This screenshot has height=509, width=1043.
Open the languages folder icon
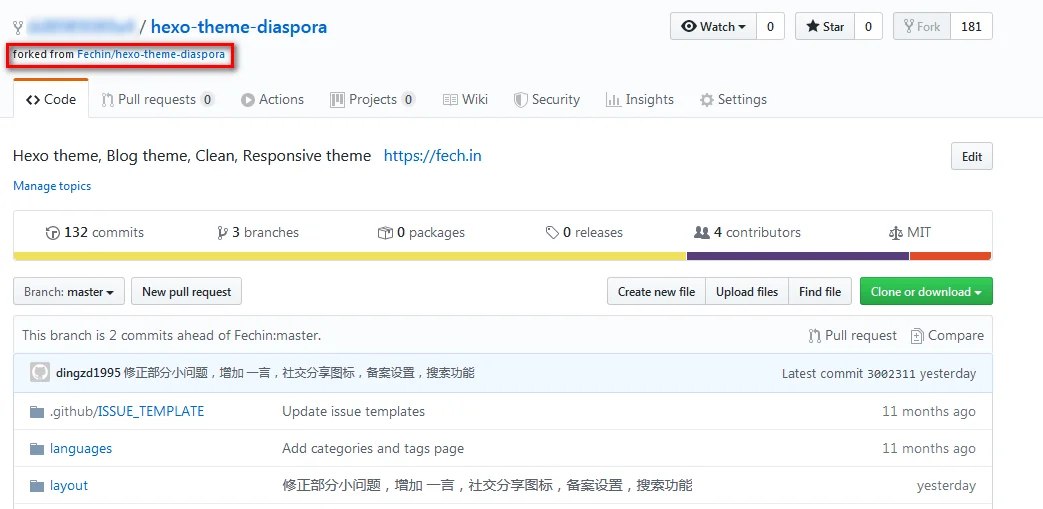click(37, 449)
